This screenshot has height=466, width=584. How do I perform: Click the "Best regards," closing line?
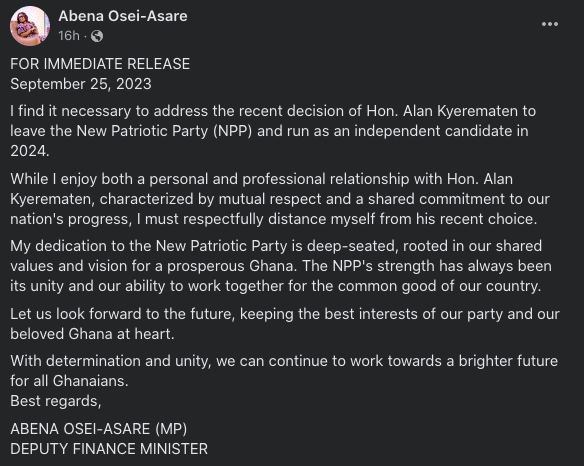[56, 401]
